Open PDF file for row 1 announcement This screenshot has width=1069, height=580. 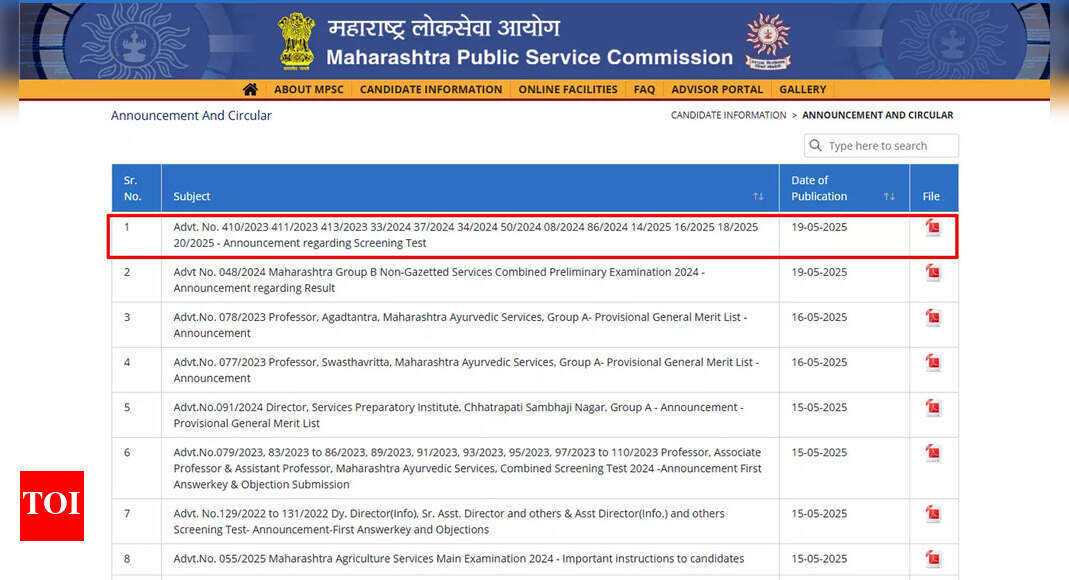click(x=932, y=228)
